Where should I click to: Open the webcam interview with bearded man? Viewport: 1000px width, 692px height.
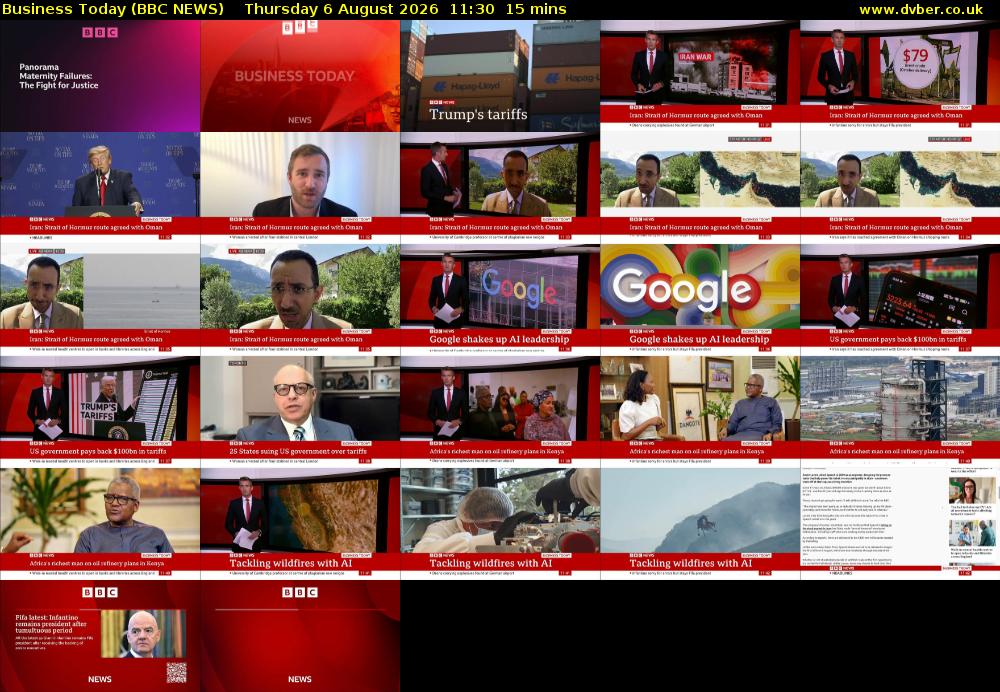(300, 188)
